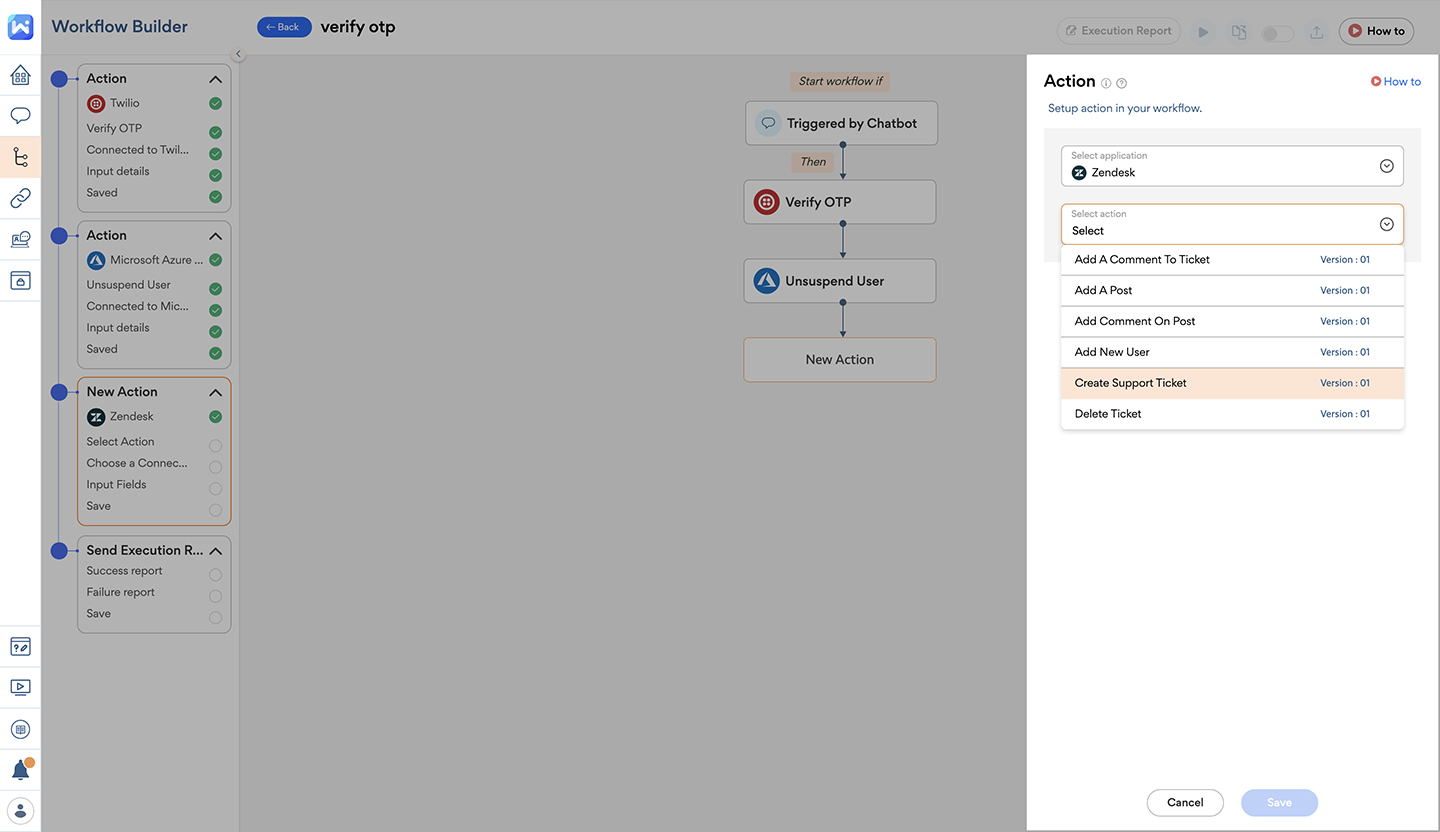Choose Add New User option

click(1232, 352)
